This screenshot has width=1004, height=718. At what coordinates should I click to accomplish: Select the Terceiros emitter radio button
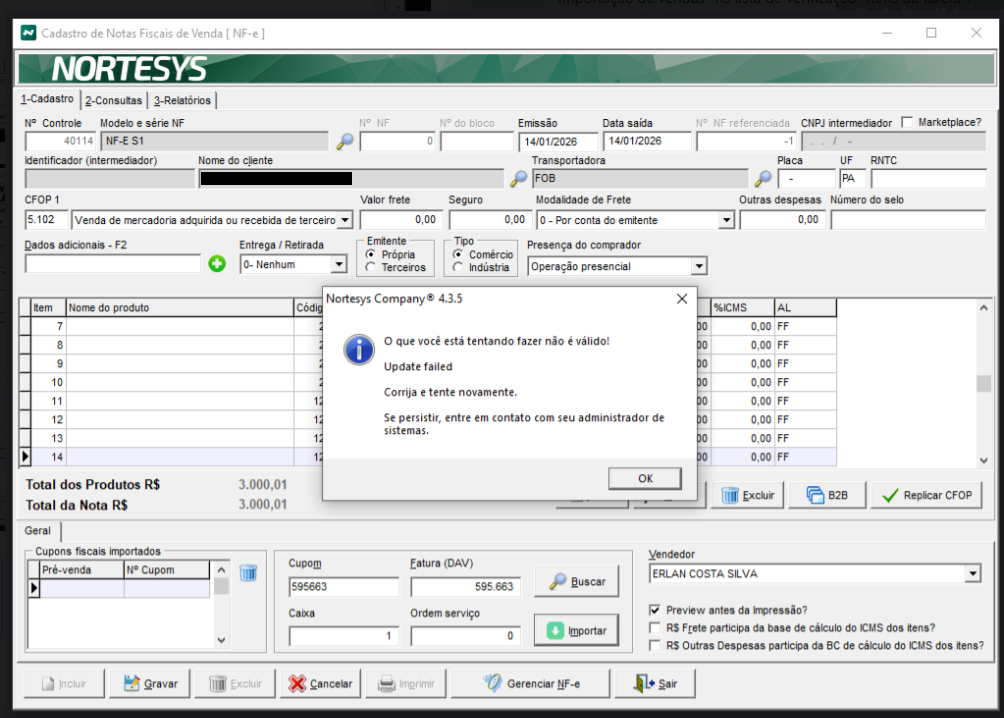coord(372,267)
